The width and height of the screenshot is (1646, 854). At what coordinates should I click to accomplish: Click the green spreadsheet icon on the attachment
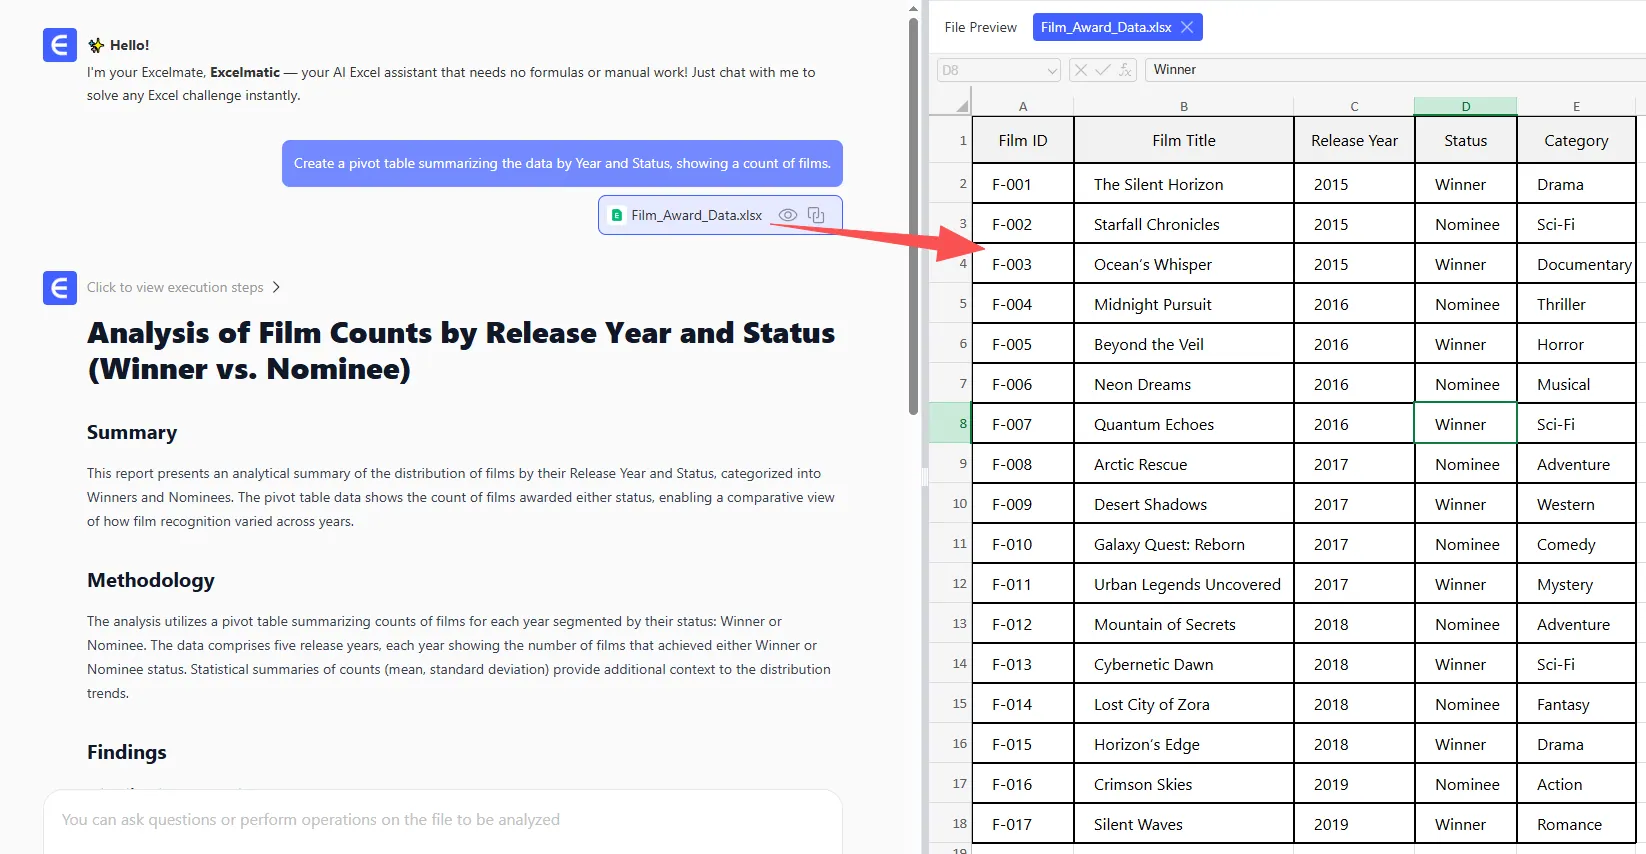[617, 215]
